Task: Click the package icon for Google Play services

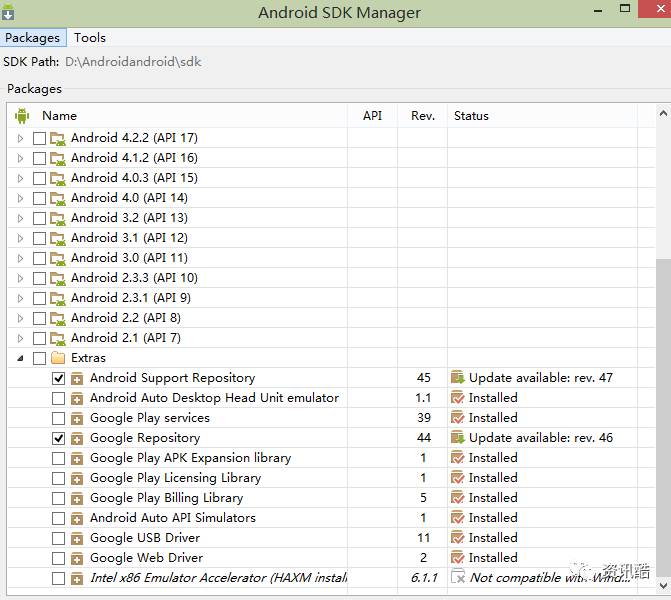Action: (x=77, y=418)
